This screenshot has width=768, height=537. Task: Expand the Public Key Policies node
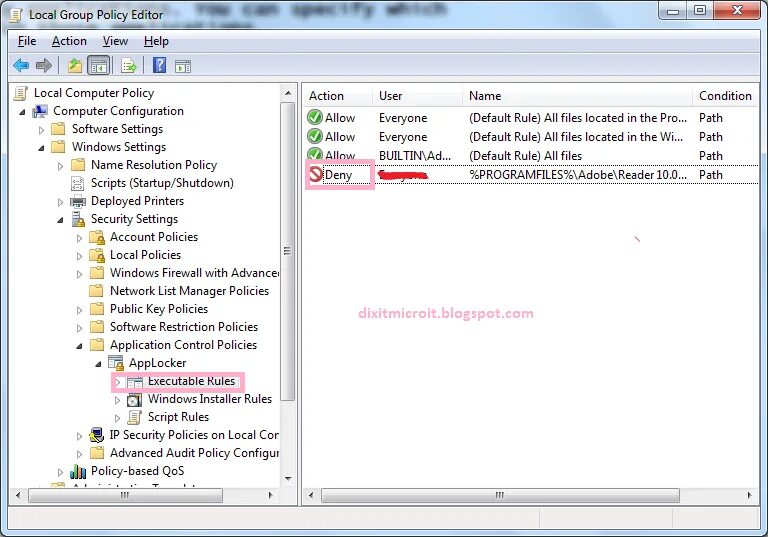point(79,310)
